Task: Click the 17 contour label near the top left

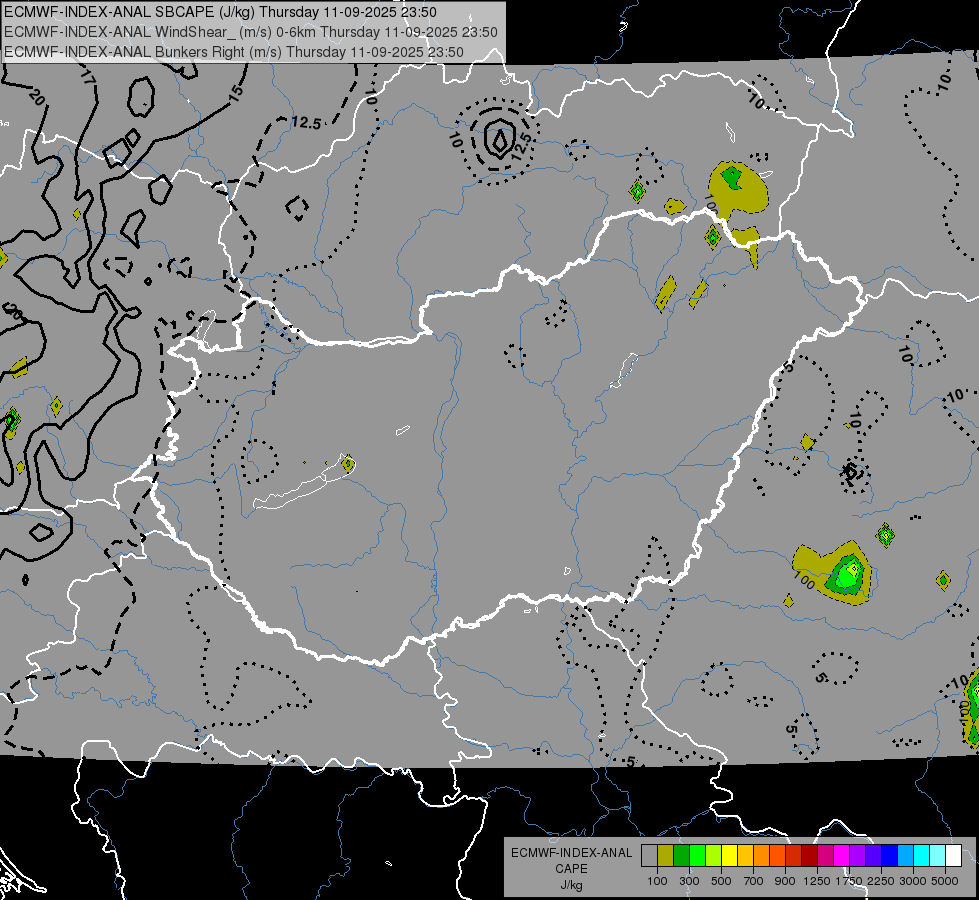Action: coord(87,78)
